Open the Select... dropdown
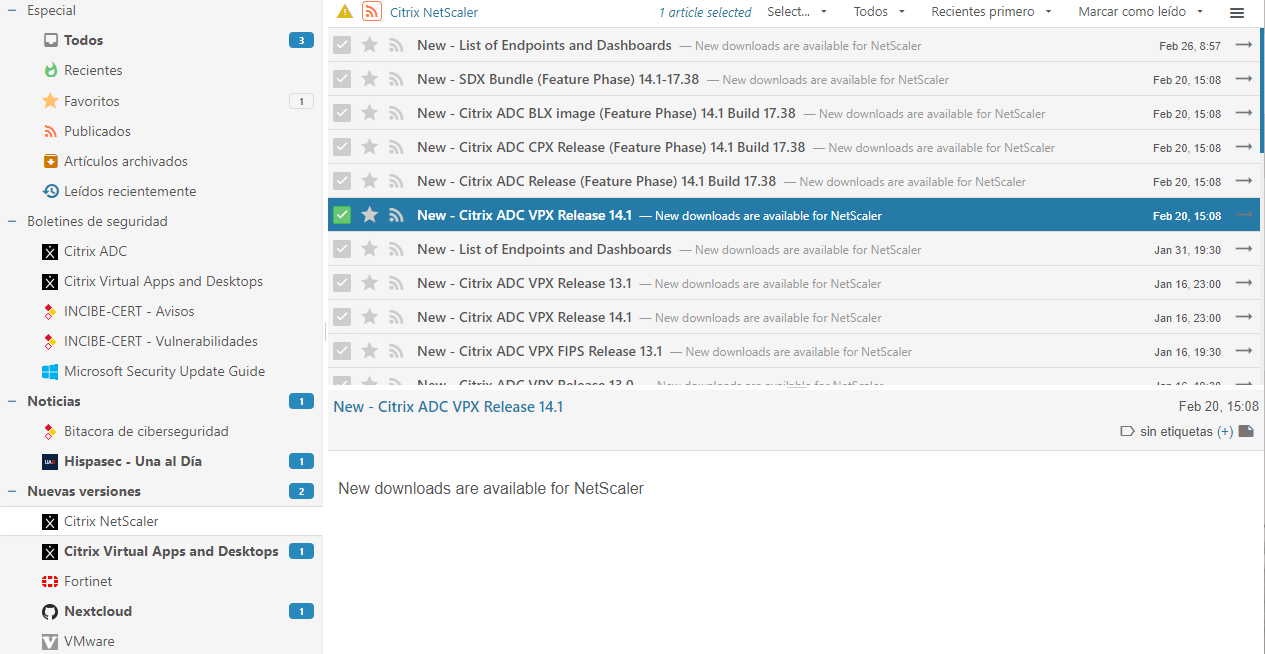The height and width of the screenshot is (654, 1265). tap(797, 12)
